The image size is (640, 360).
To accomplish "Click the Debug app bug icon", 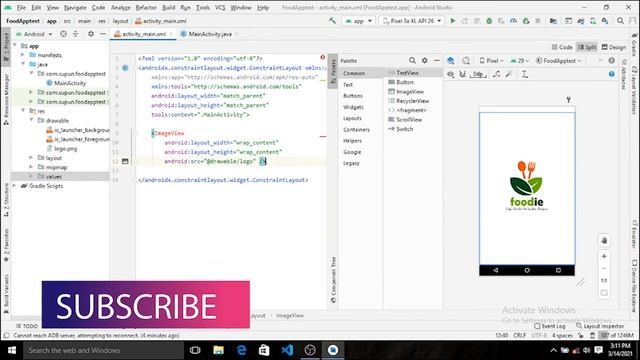I will tap(489, 21).
